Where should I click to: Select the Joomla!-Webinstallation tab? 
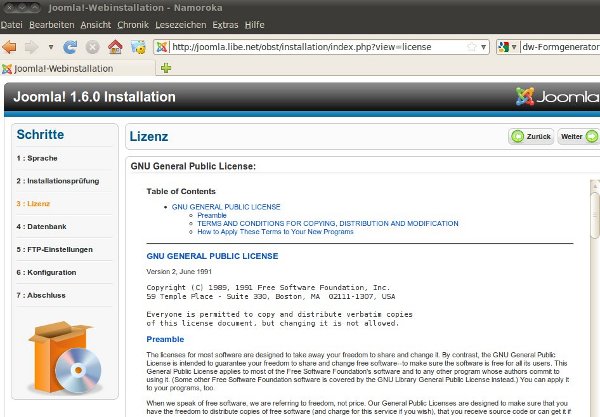click(x=77, y=69)
